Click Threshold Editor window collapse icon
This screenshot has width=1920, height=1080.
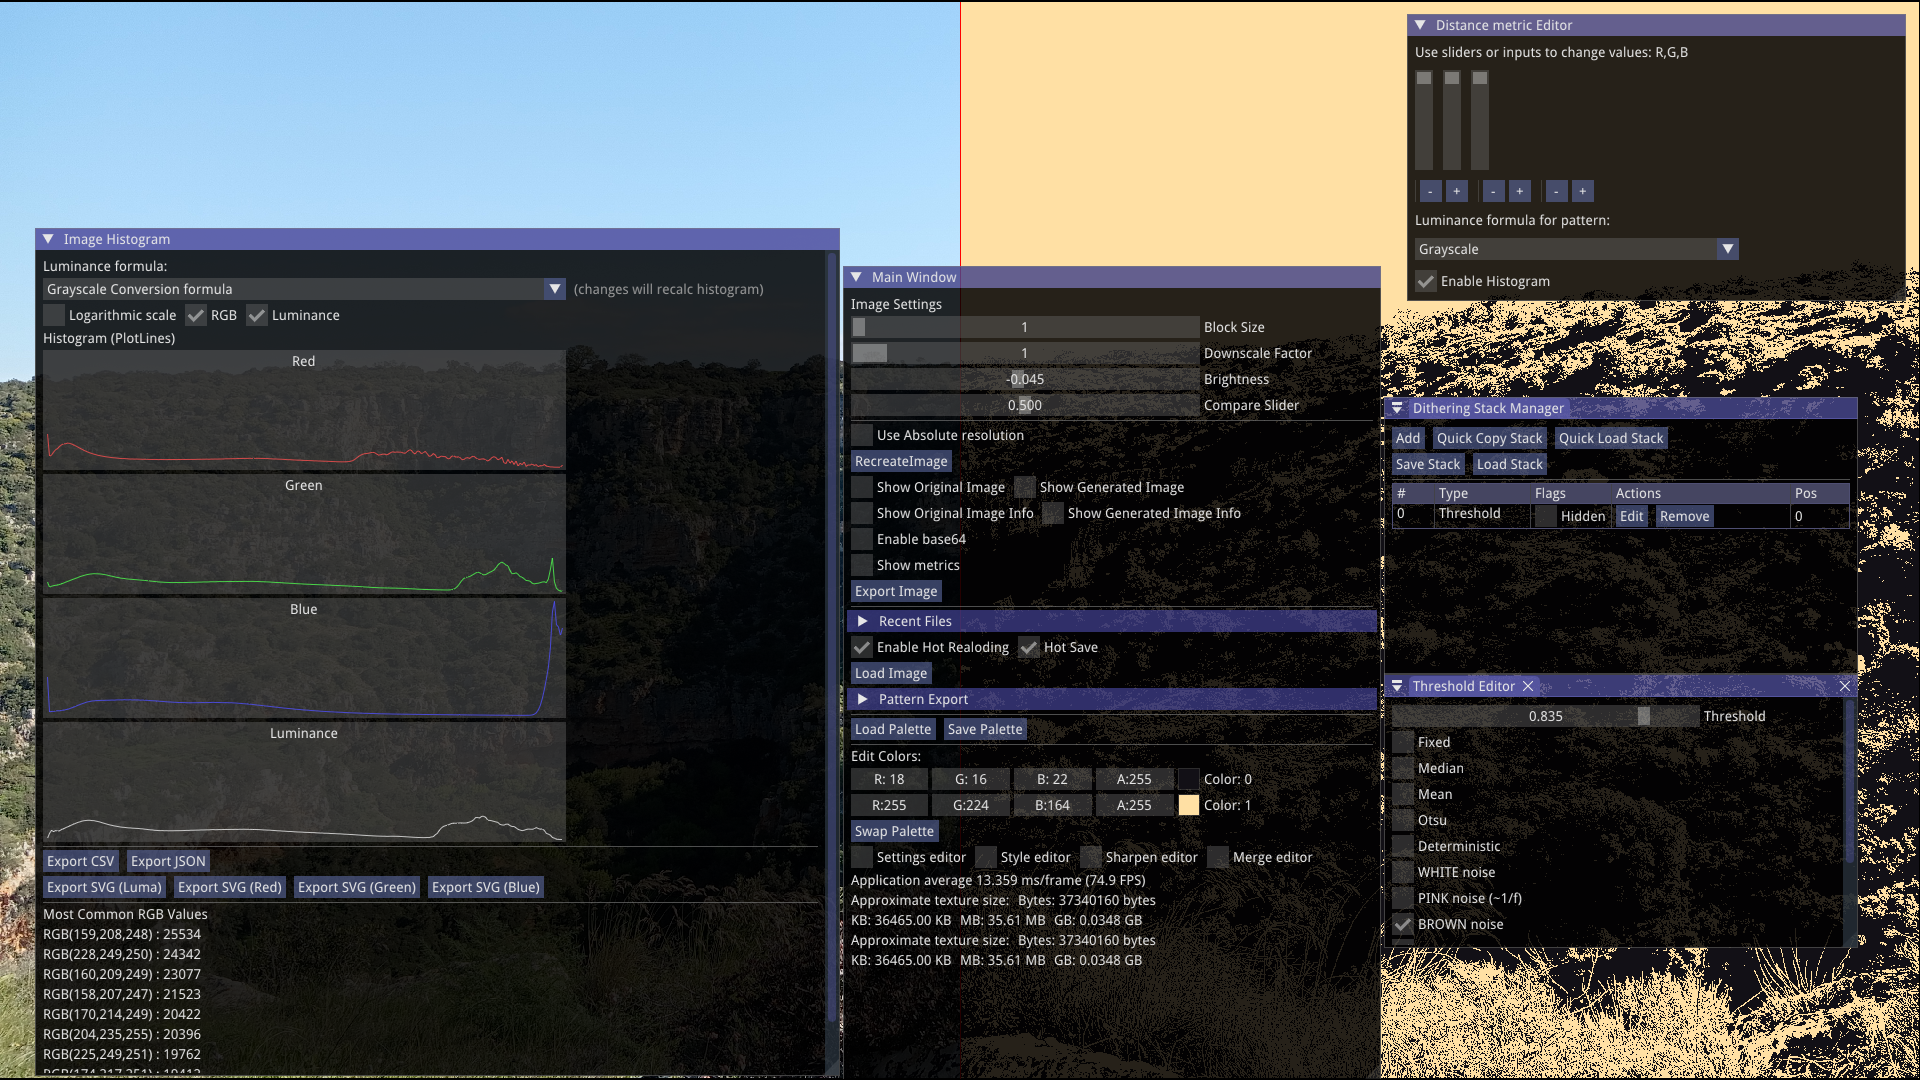pyautogui.click(x=1397, y=686)
